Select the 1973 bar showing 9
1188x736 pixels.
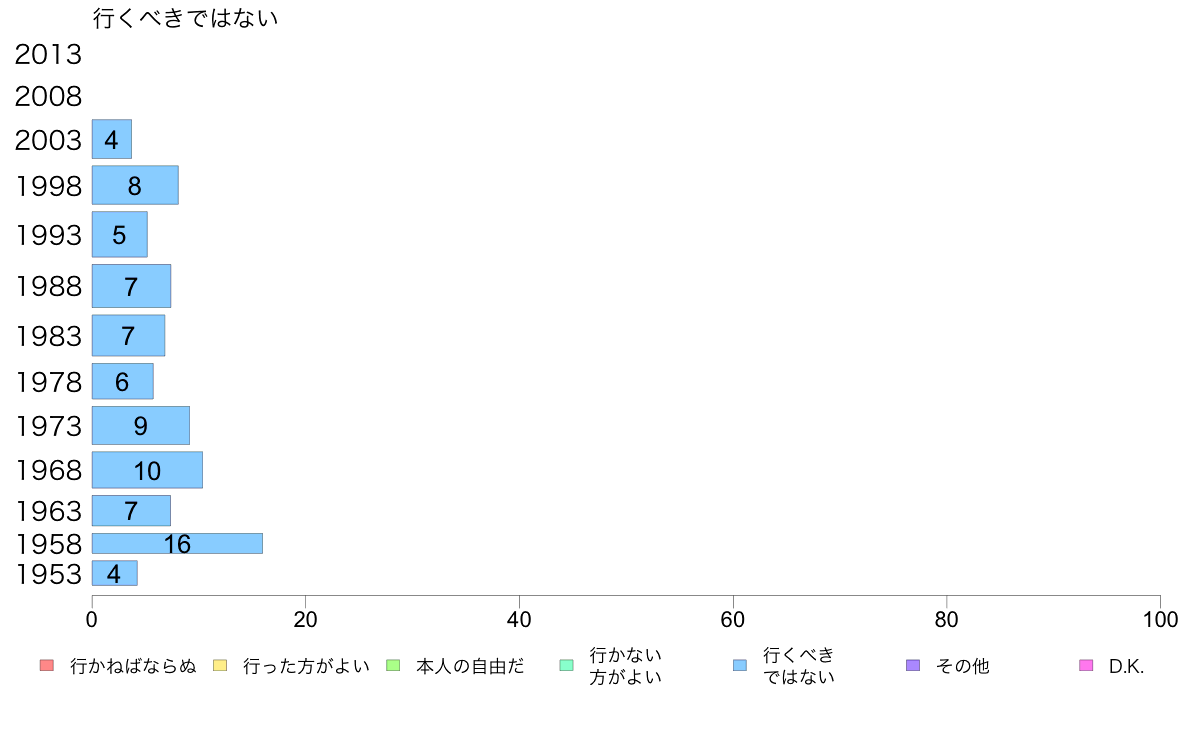point(141,425)
